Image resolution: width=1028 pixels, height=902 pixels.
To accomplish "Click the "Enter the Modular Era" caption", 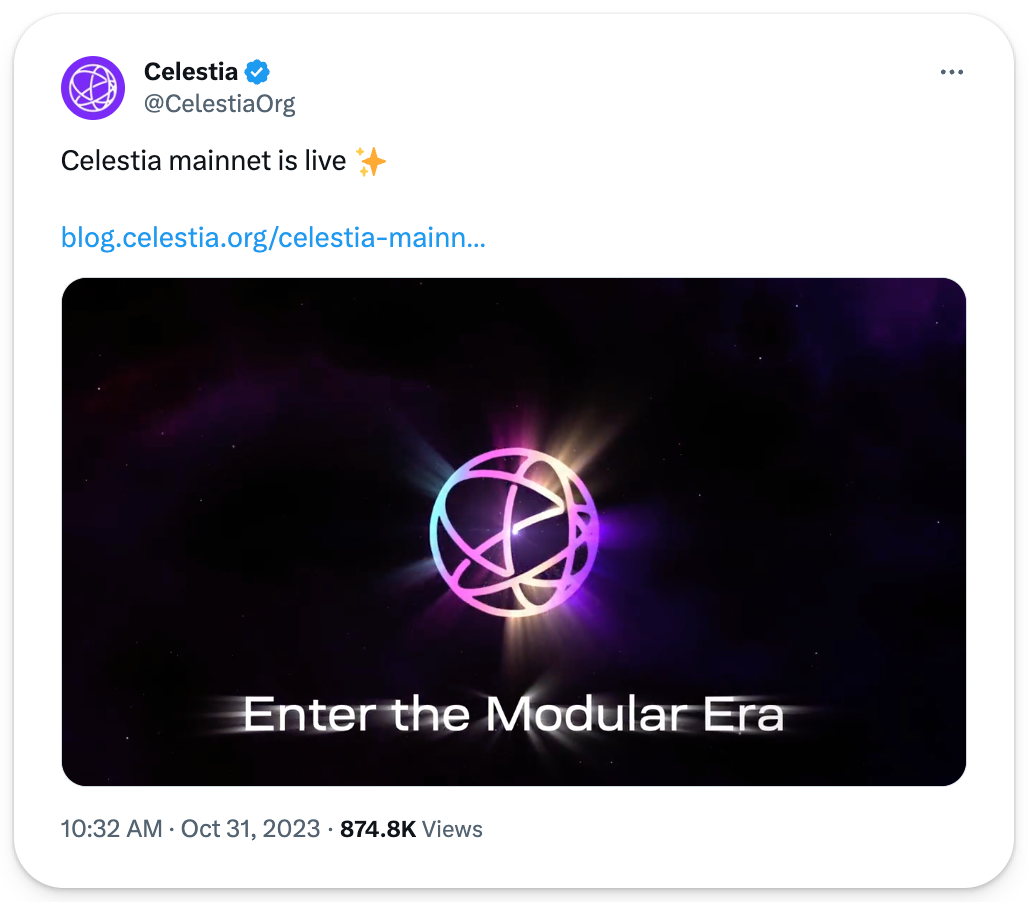I will (x=513, y=715).
